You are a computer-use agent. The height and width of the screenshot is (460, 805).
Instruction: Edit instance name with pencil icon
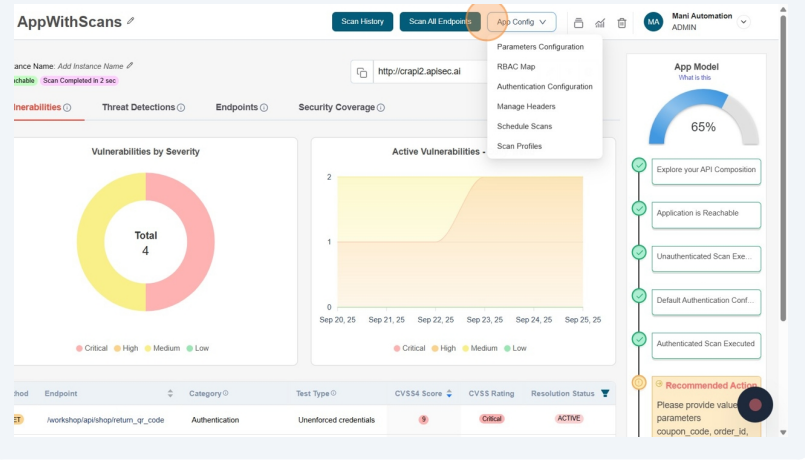coord(130,66)
